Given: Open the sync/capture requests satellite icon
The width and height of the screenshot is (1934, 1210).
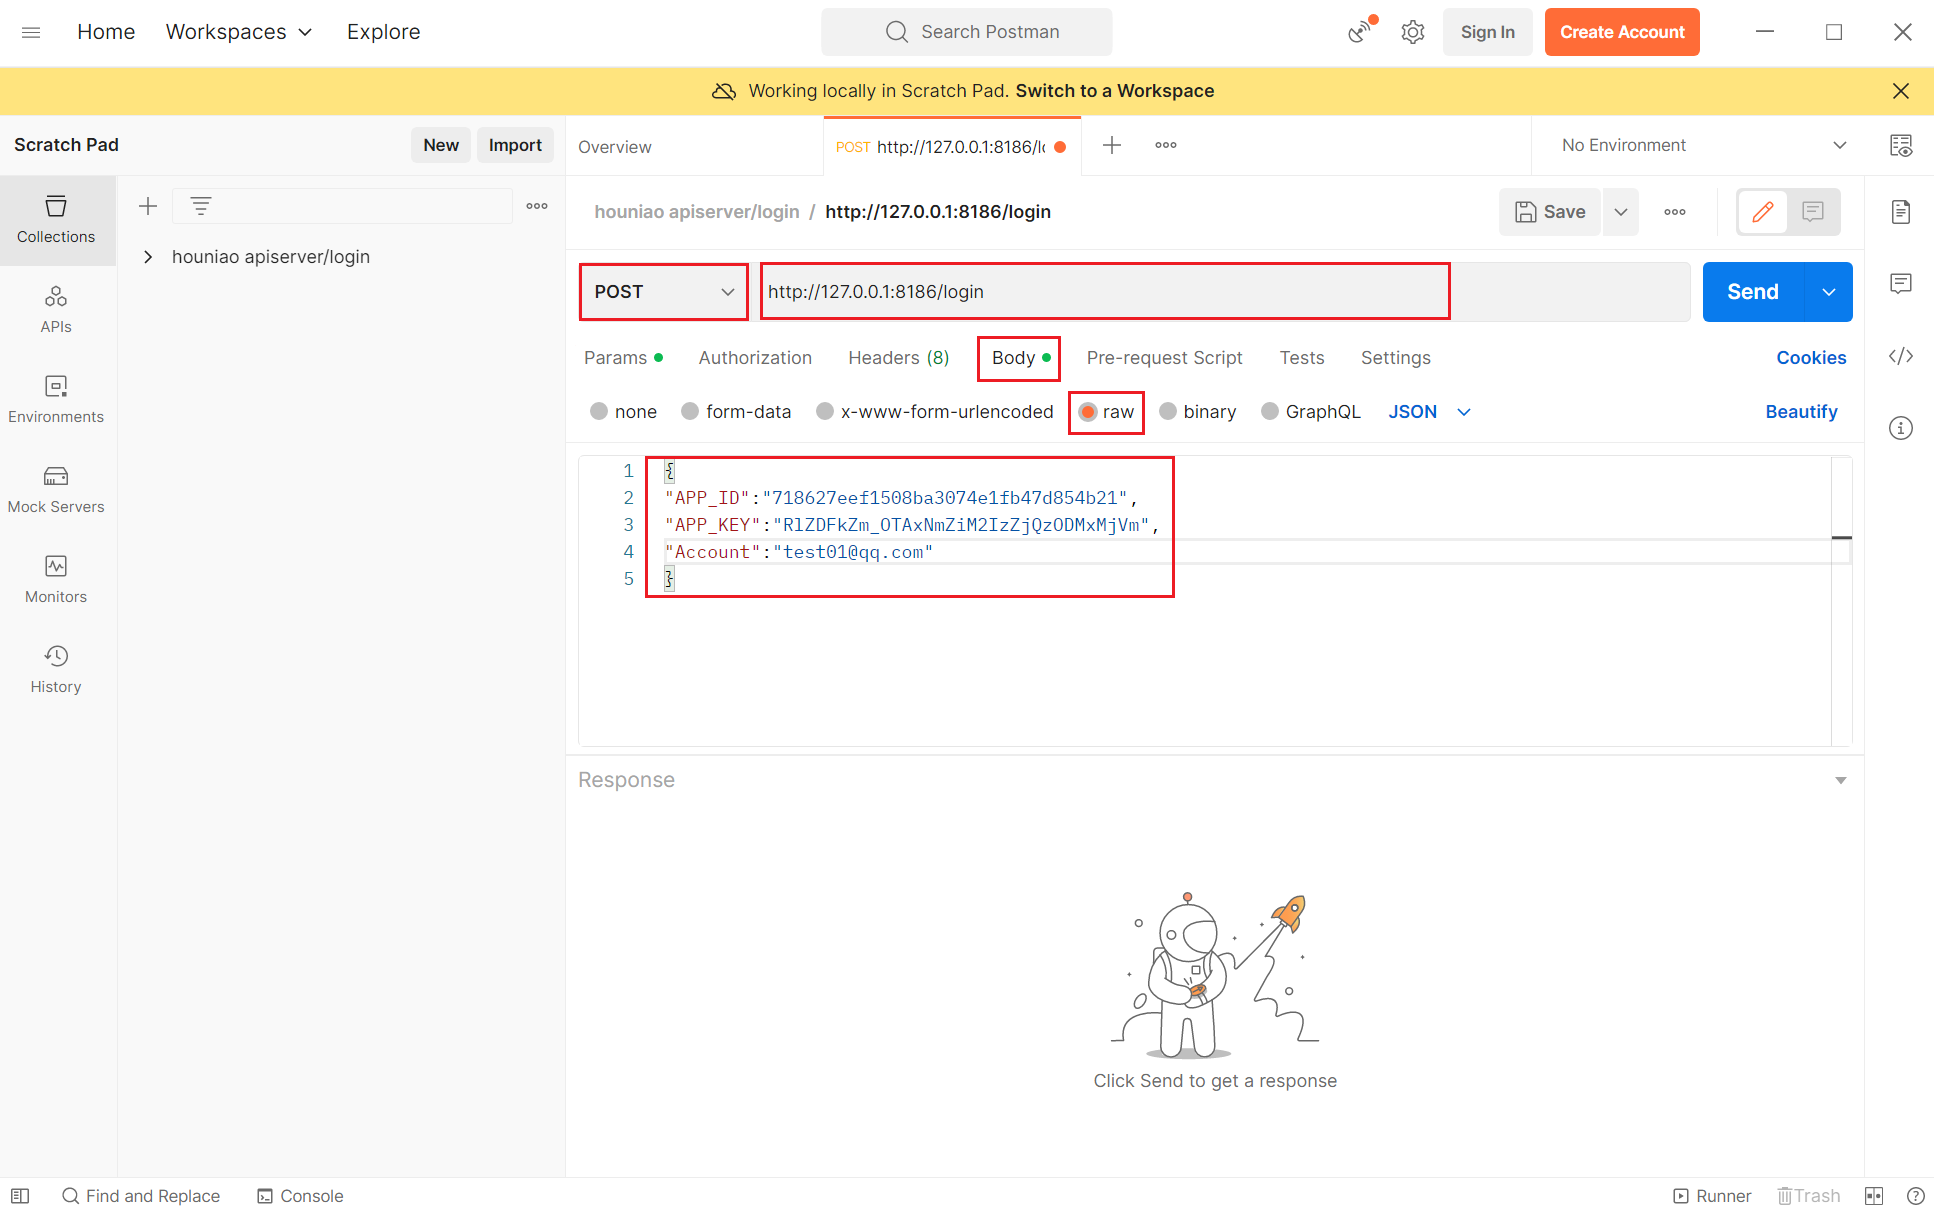Looking at the screenshot, I should coord(1360,32).
